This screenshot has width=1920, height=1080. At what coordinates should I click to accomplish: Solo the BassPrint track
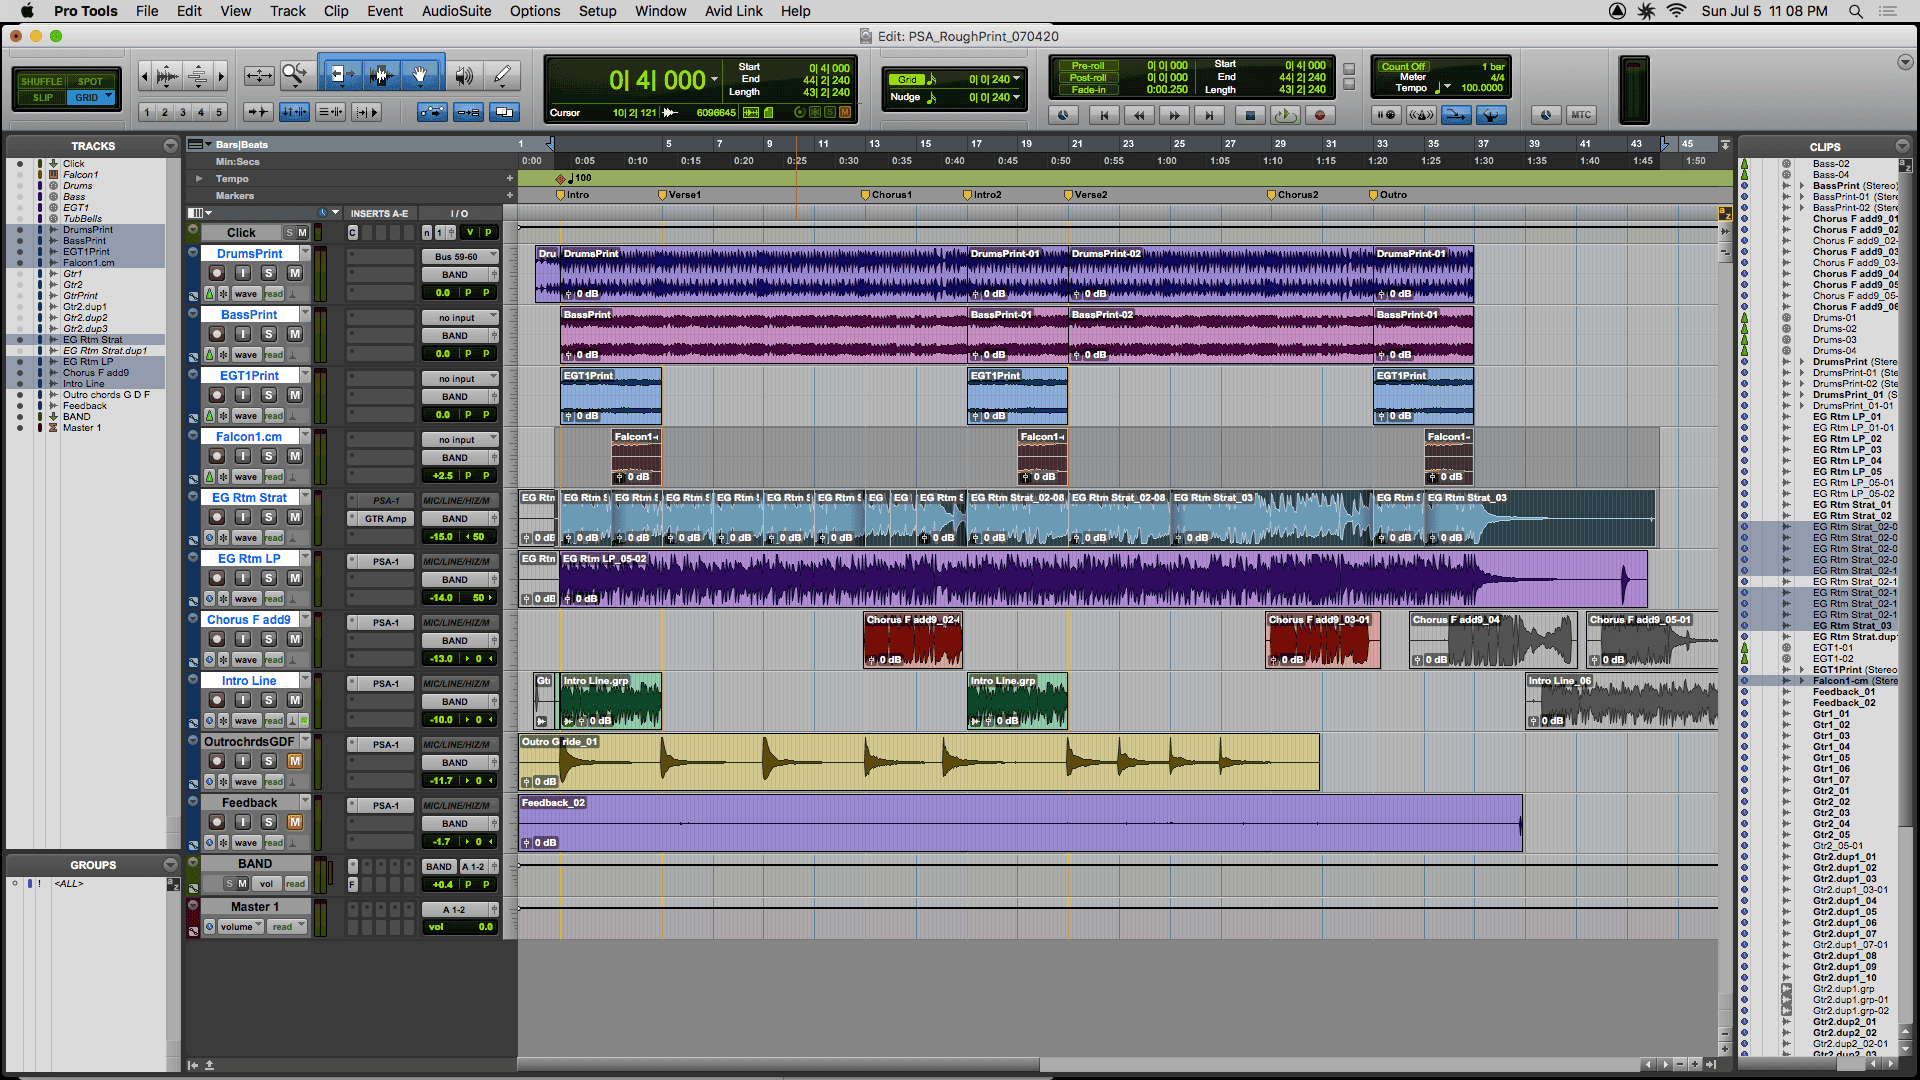(x=269, y=334)
